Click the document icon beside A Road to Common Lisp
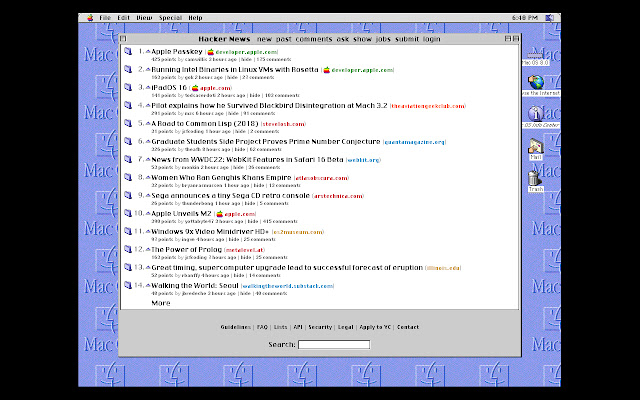 click(x=128, y=123)
